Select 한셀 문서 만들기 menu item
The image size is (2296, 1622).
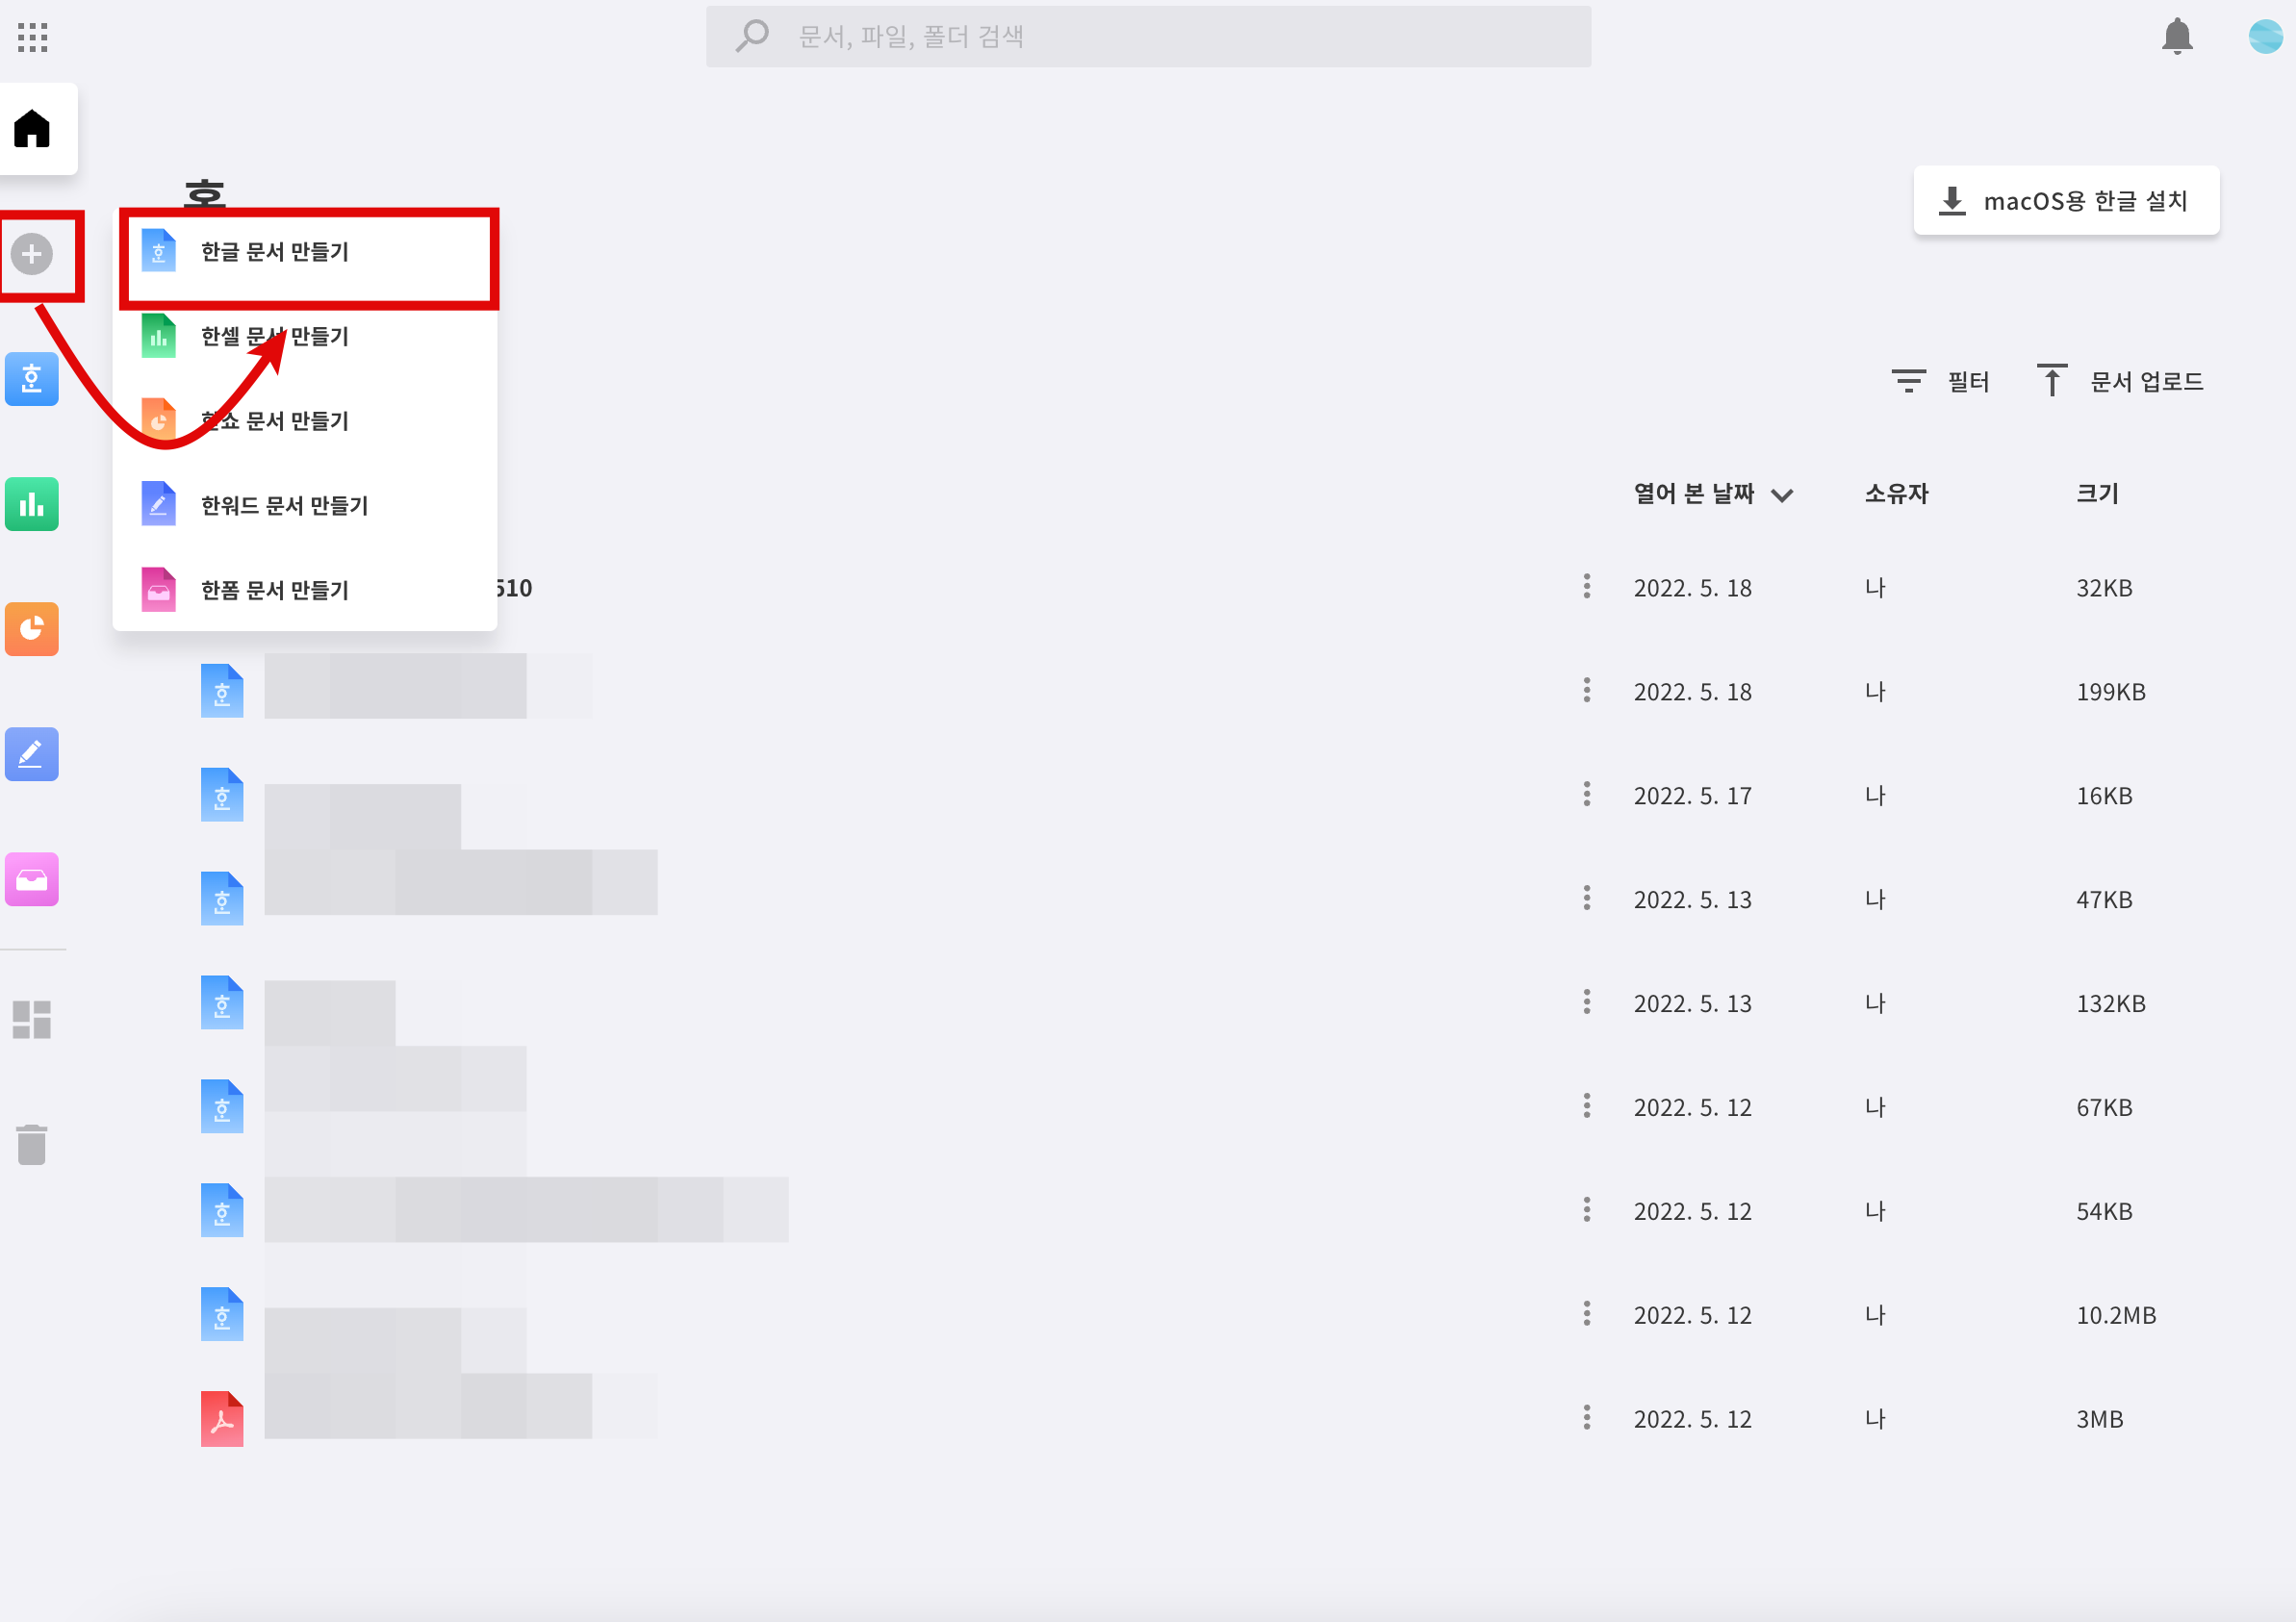pyautogui.click(x=305, y=336)
